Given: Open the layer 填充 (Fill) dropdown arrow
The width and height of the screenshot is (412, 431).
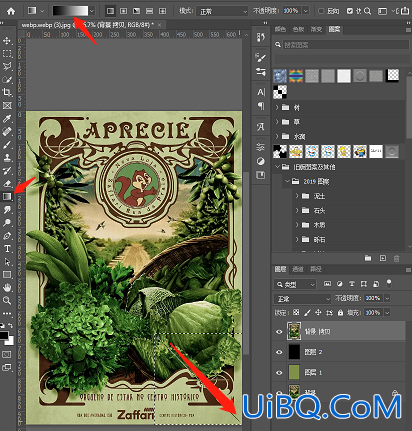Looking at the screenshot, I should point(387,313).
